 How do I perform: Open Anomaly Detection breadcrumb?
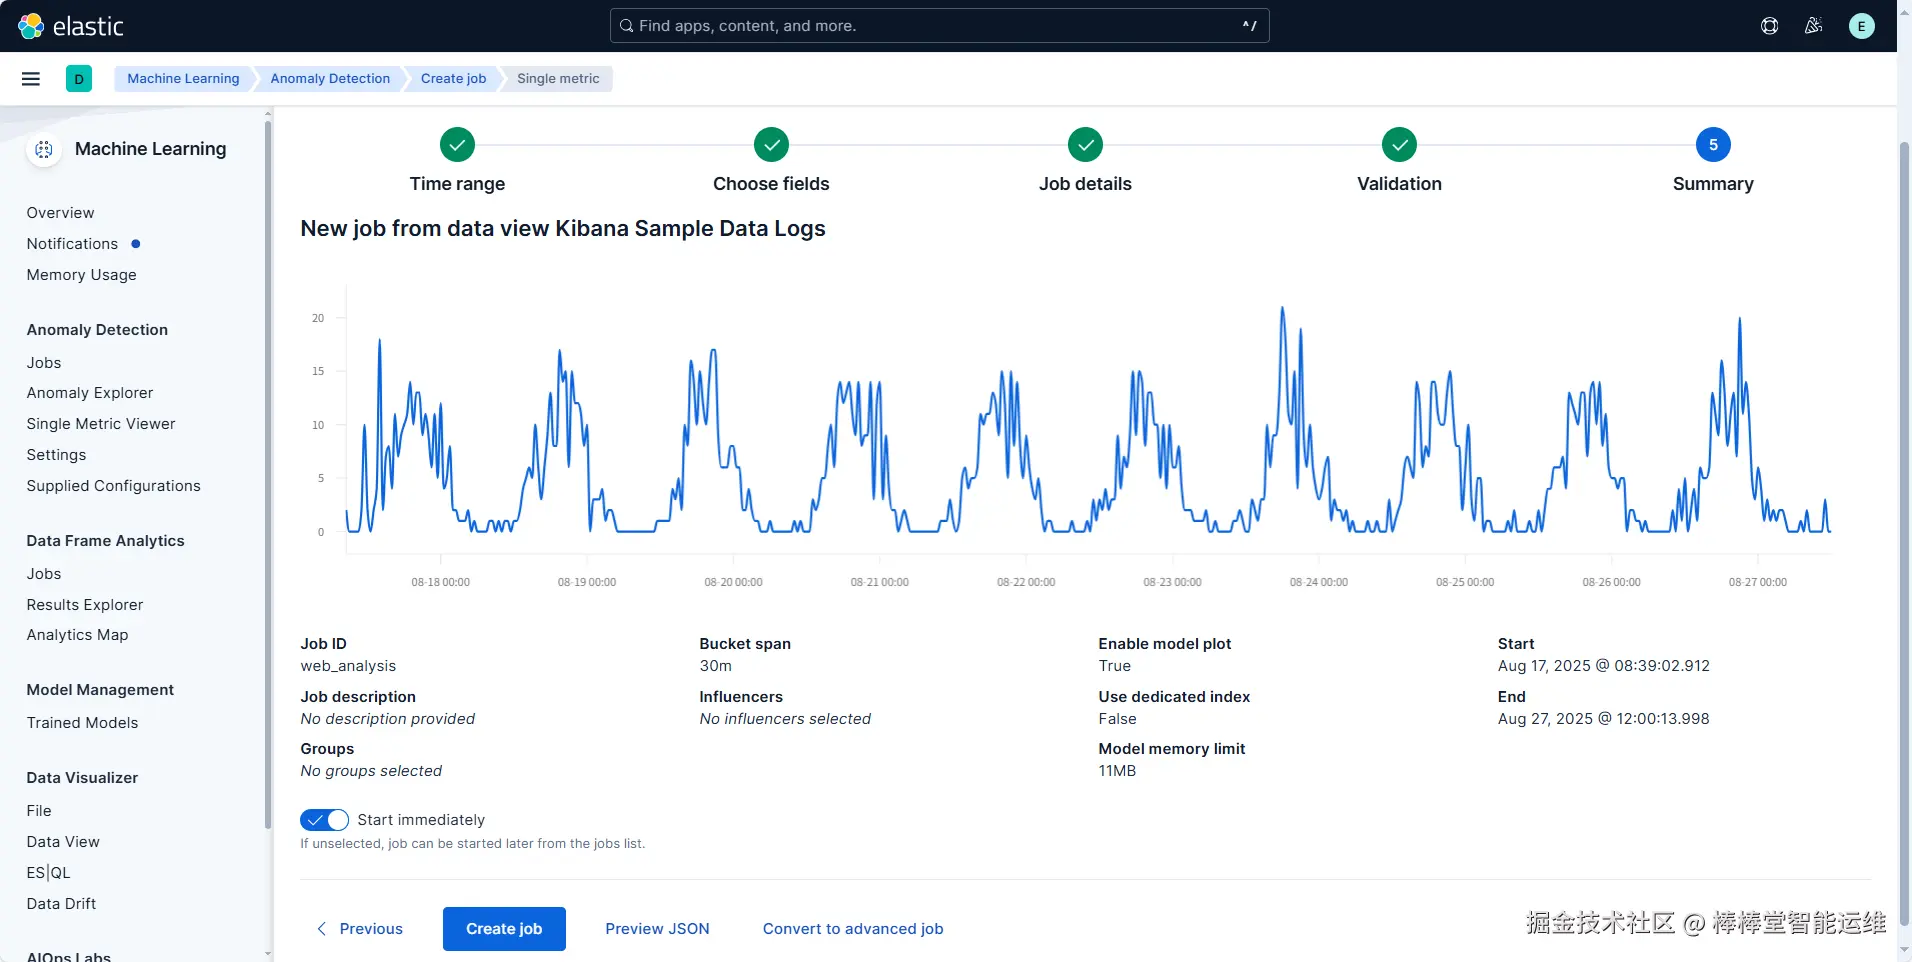[x=330, y=79]
